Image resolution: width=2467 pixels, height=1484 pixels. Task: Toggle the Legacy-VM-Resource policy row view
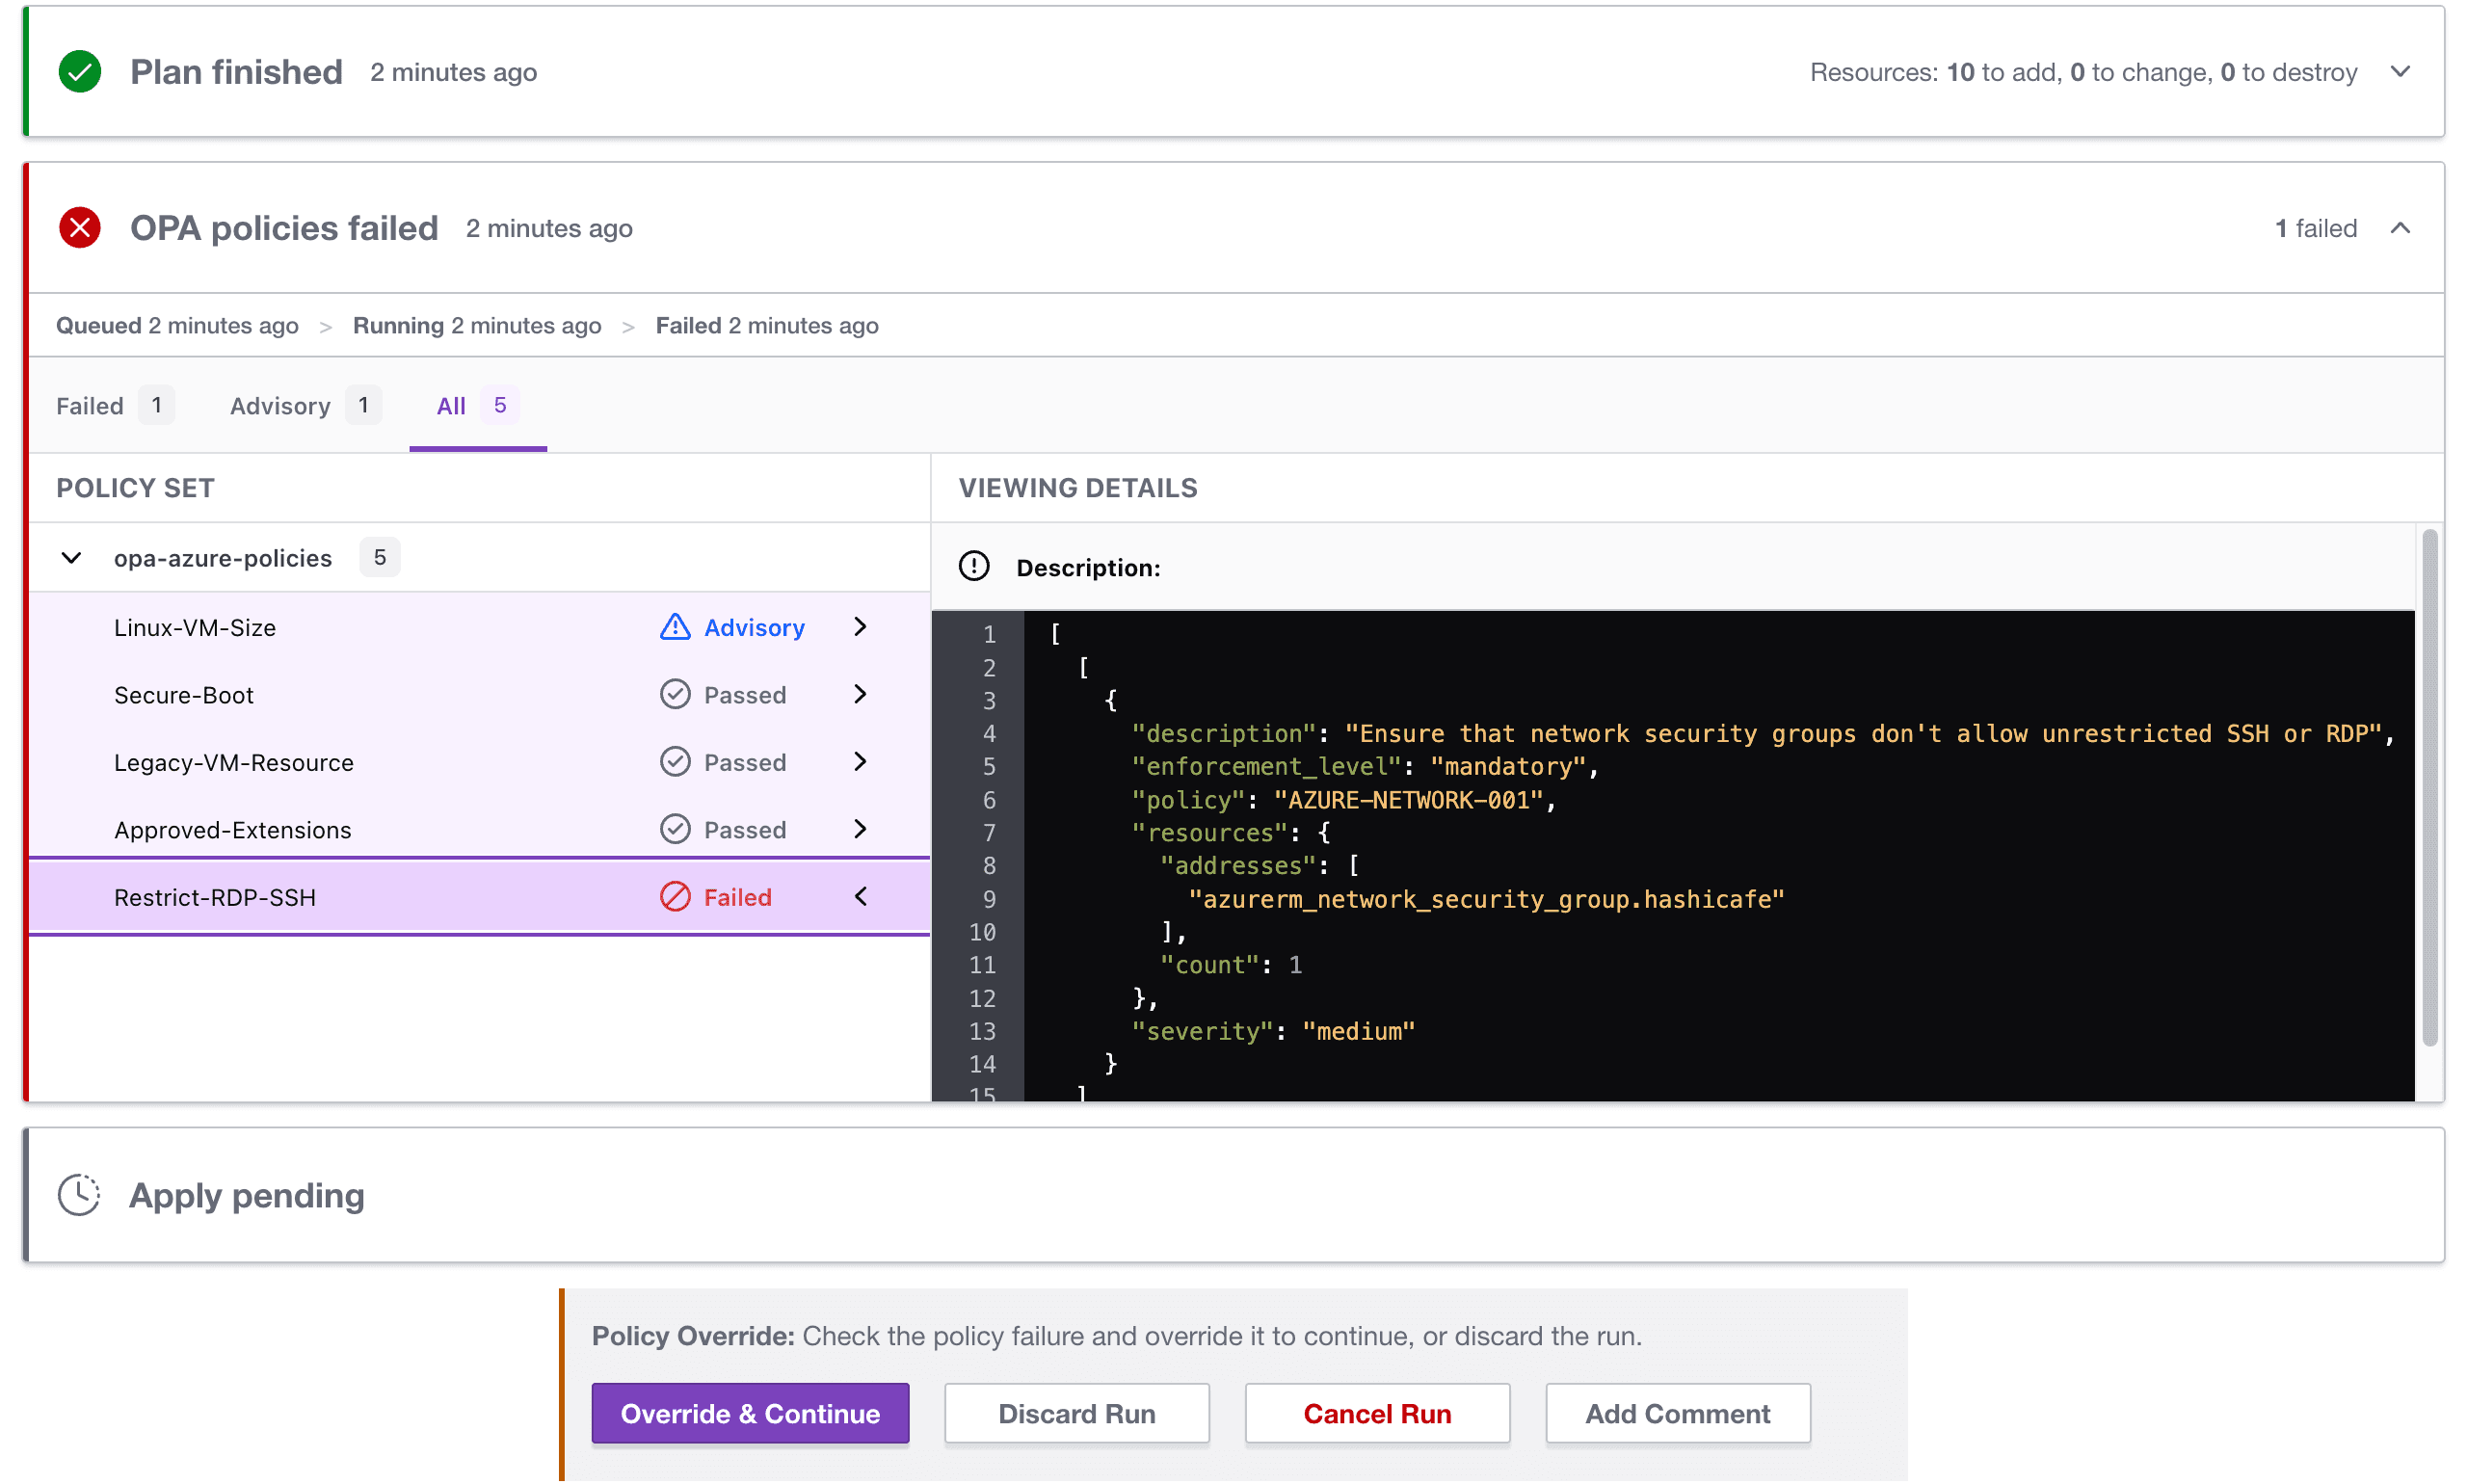tap(862, 761)
